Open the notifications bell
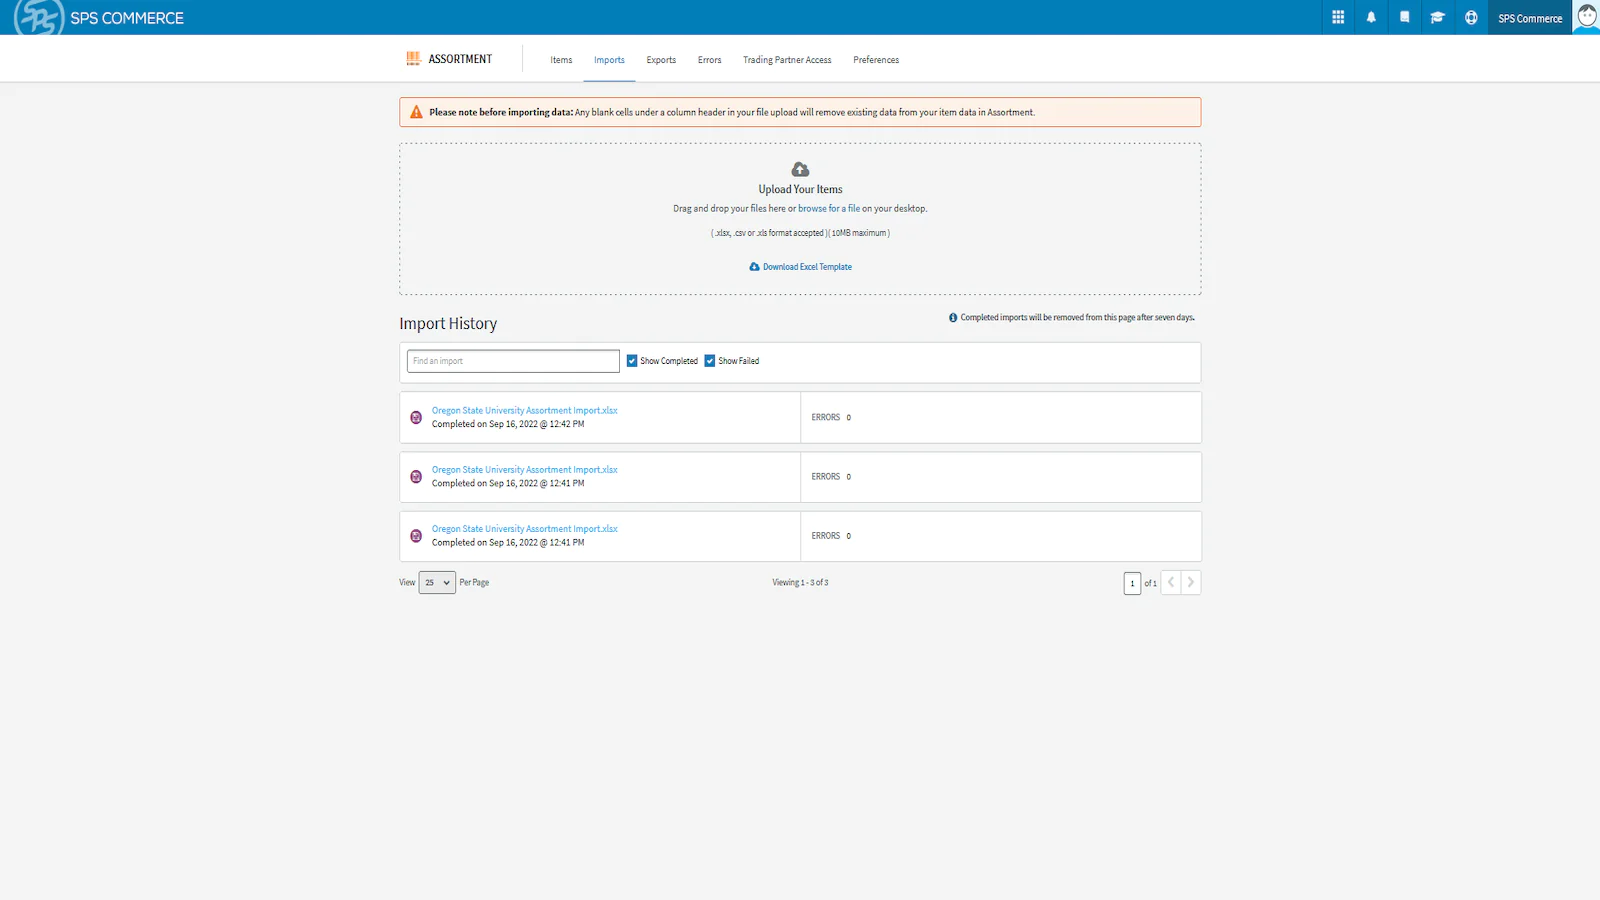The image size is (1600, 900). click(x=1371, y=17)
